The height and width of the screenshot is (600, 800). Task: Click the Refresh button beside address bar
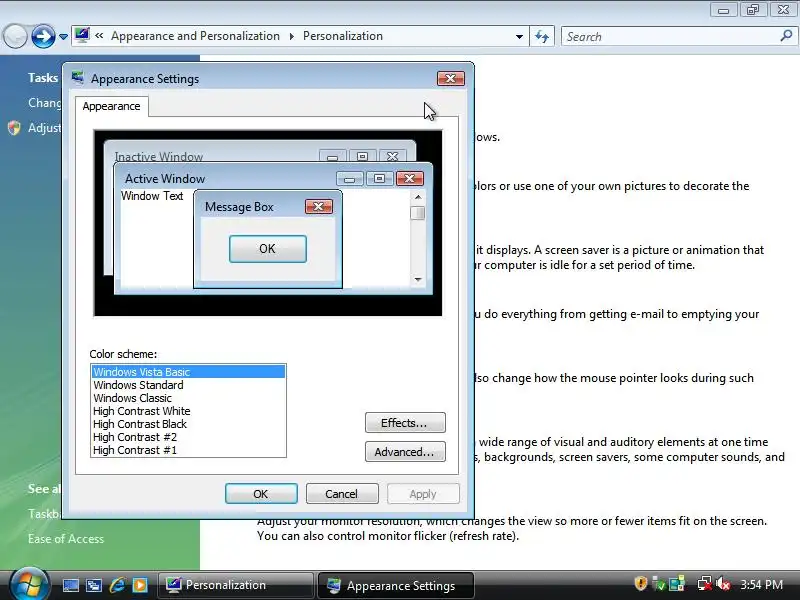[x=542, y=36]
